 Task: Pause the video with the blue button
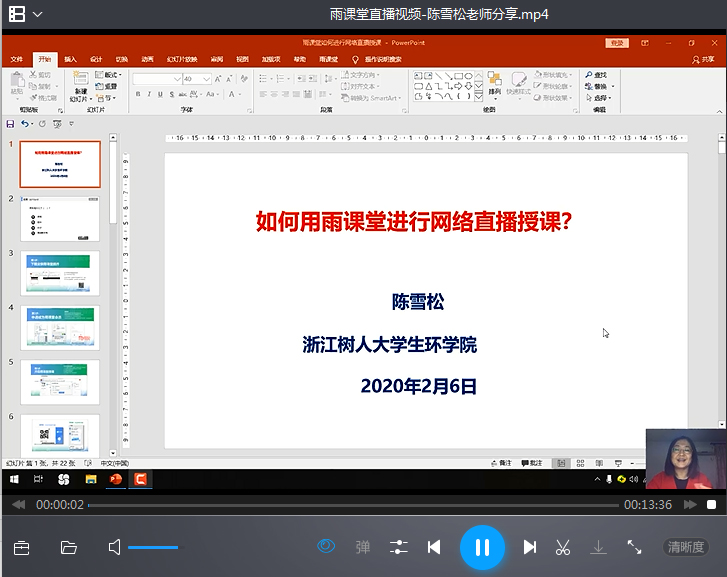[x=482, y=547]
